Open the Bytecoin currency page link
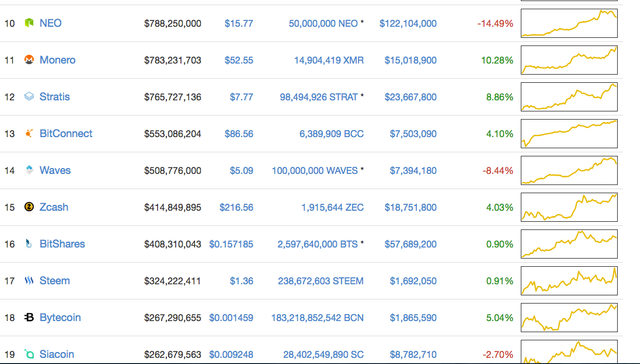The image size is (640, 364). pyautogui.click(x=60, y=317)
